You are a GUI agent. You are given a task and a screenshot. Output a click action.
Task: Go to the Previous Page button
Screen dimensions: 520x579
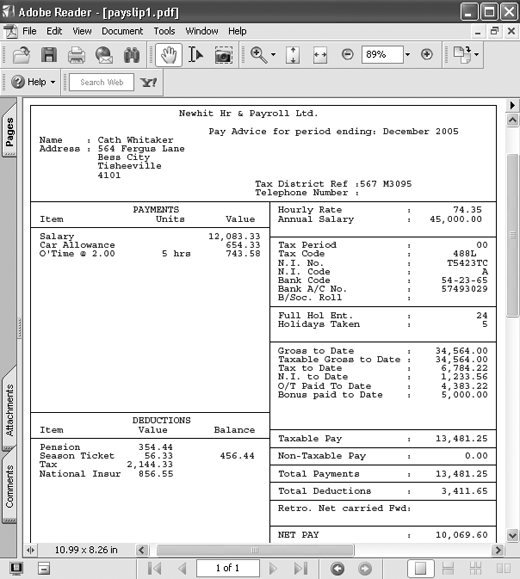click(x=182, y=568)
